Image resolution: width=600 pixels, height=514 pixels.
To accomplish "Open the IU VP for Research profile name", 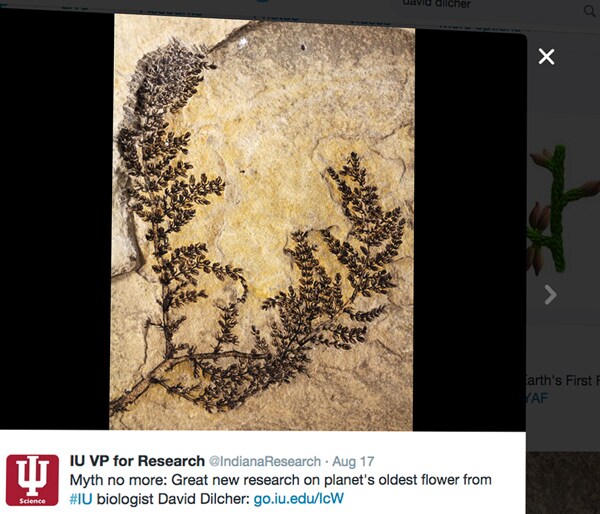I will point(137,461).
